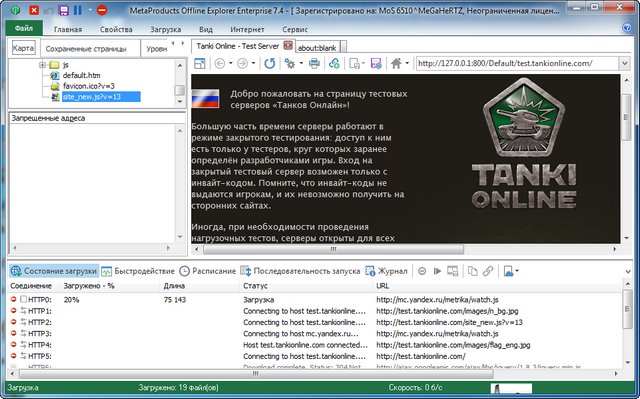Click left arrow of panel tab scroller
The width and height of the screenshot is (640, 399).
click(x=173, y=43)
